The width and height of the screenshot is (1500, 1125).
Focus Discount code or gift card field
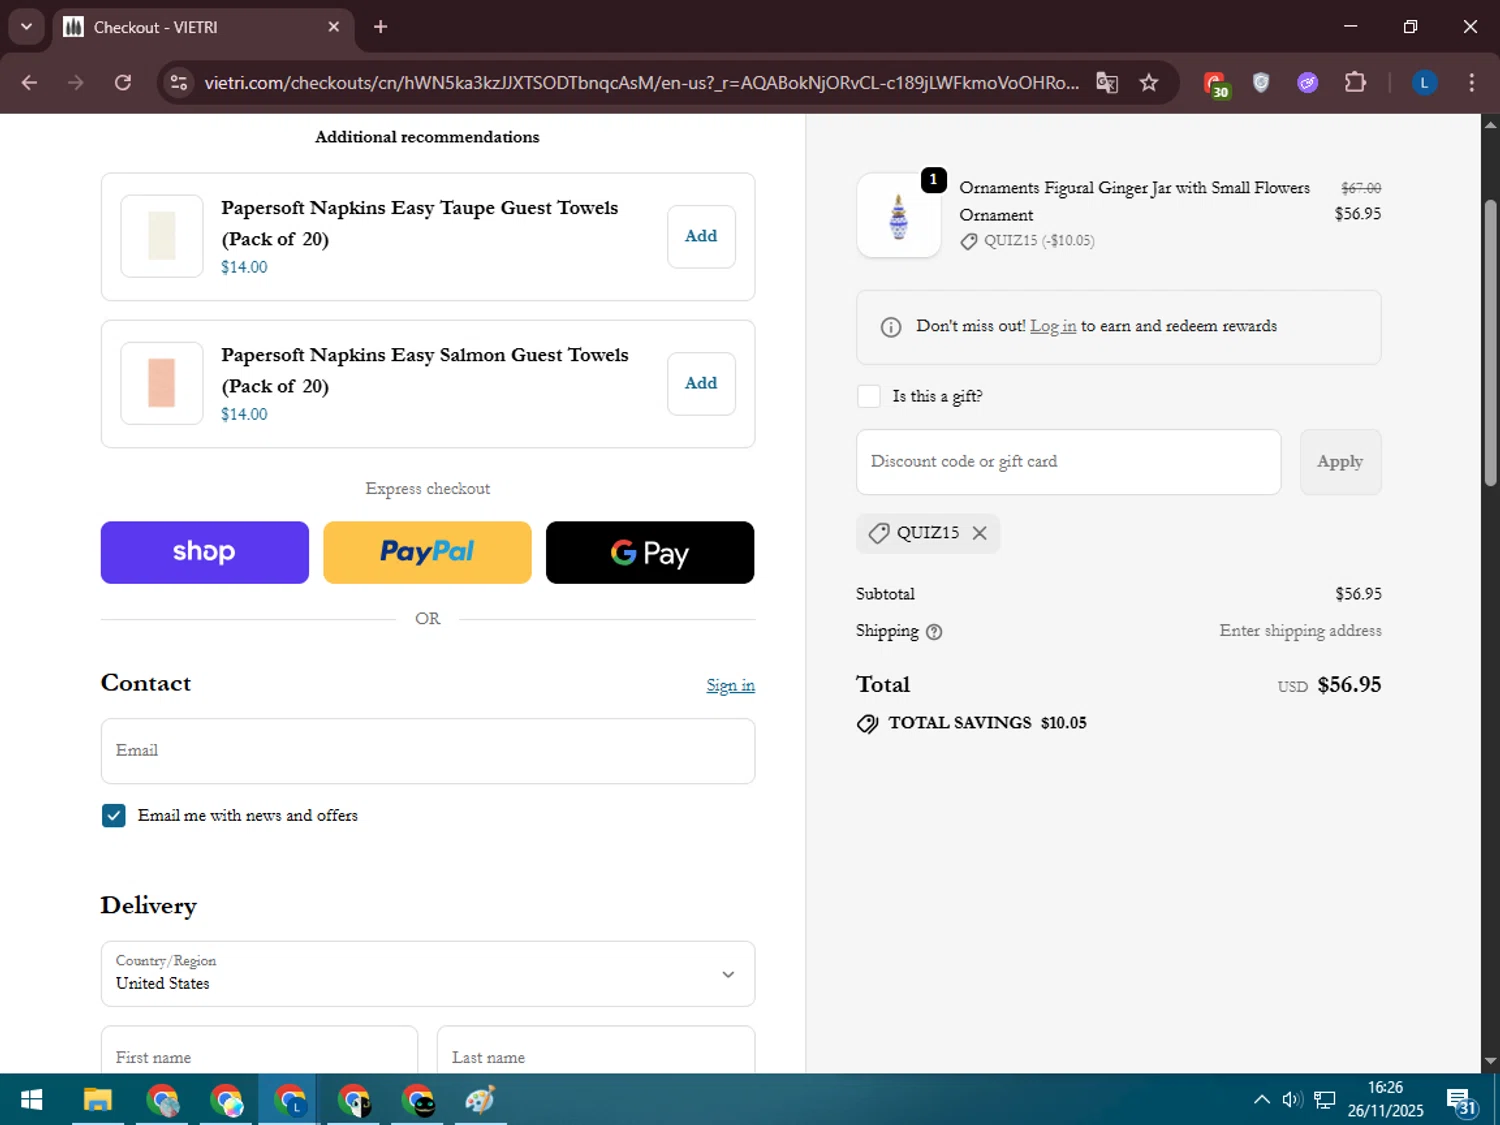(x=1068, y=462)
